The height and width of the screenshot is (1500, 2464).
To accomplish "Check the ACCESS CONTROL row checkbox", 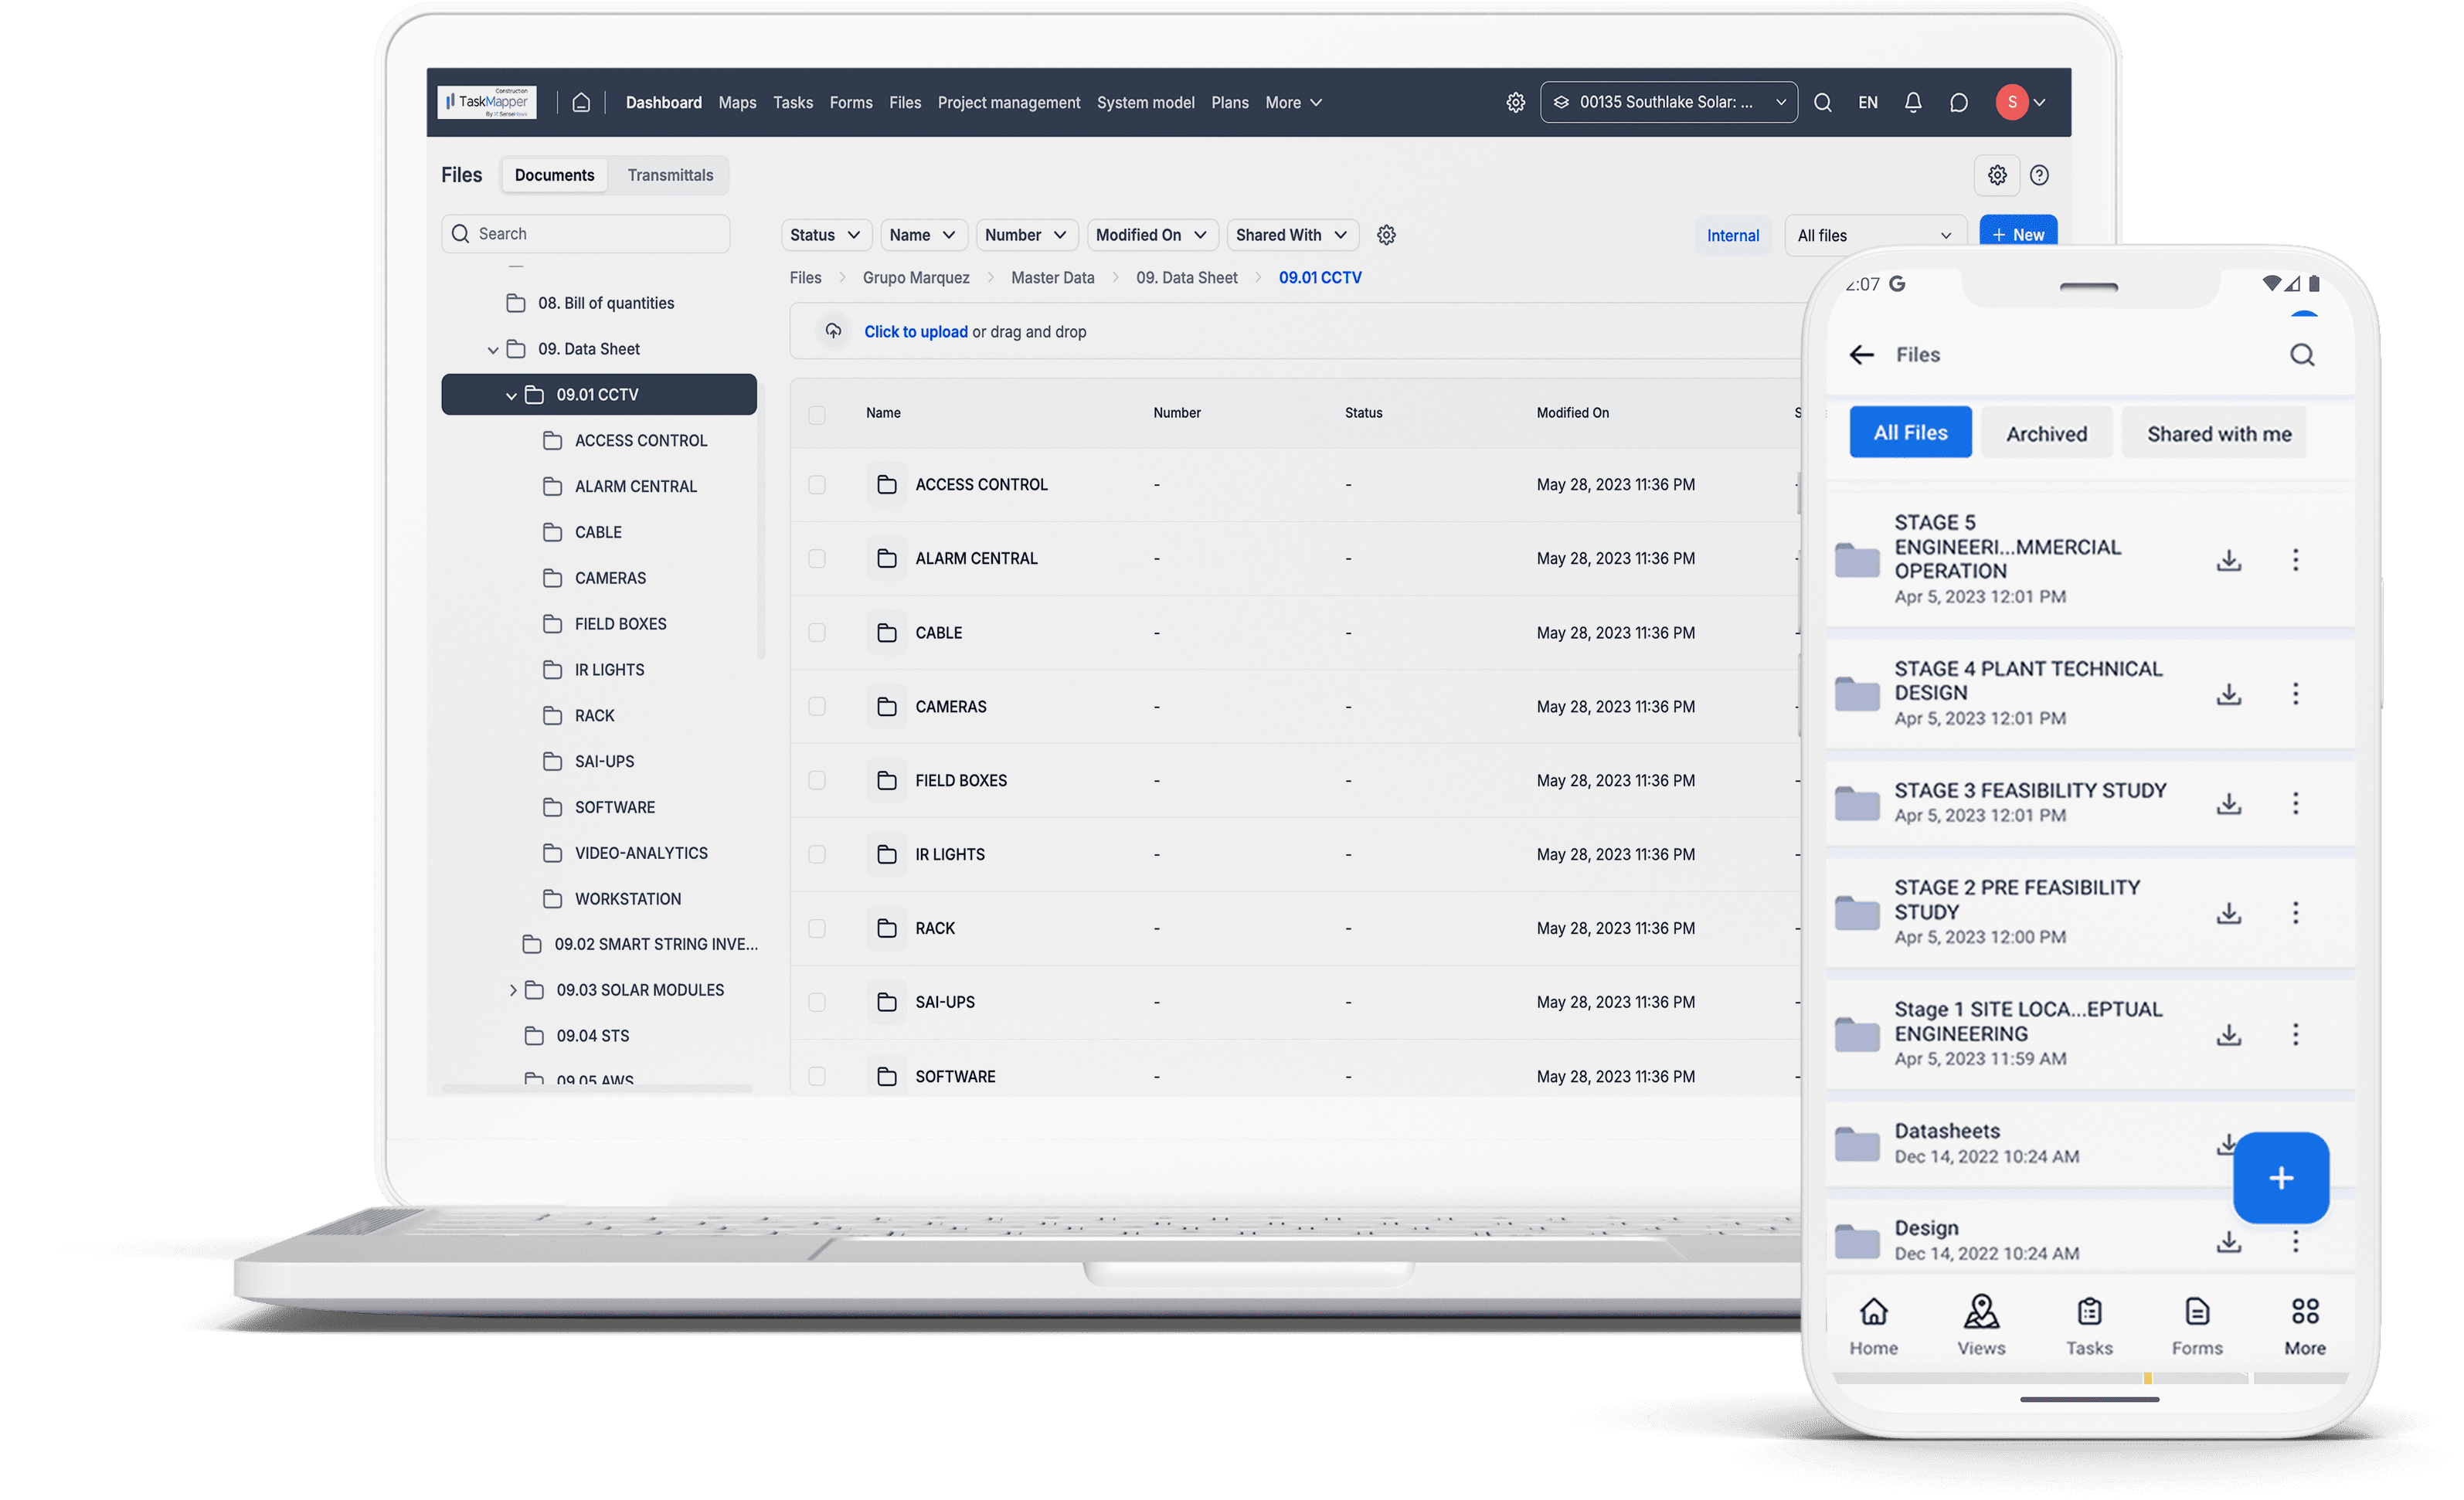I will 817,484.
